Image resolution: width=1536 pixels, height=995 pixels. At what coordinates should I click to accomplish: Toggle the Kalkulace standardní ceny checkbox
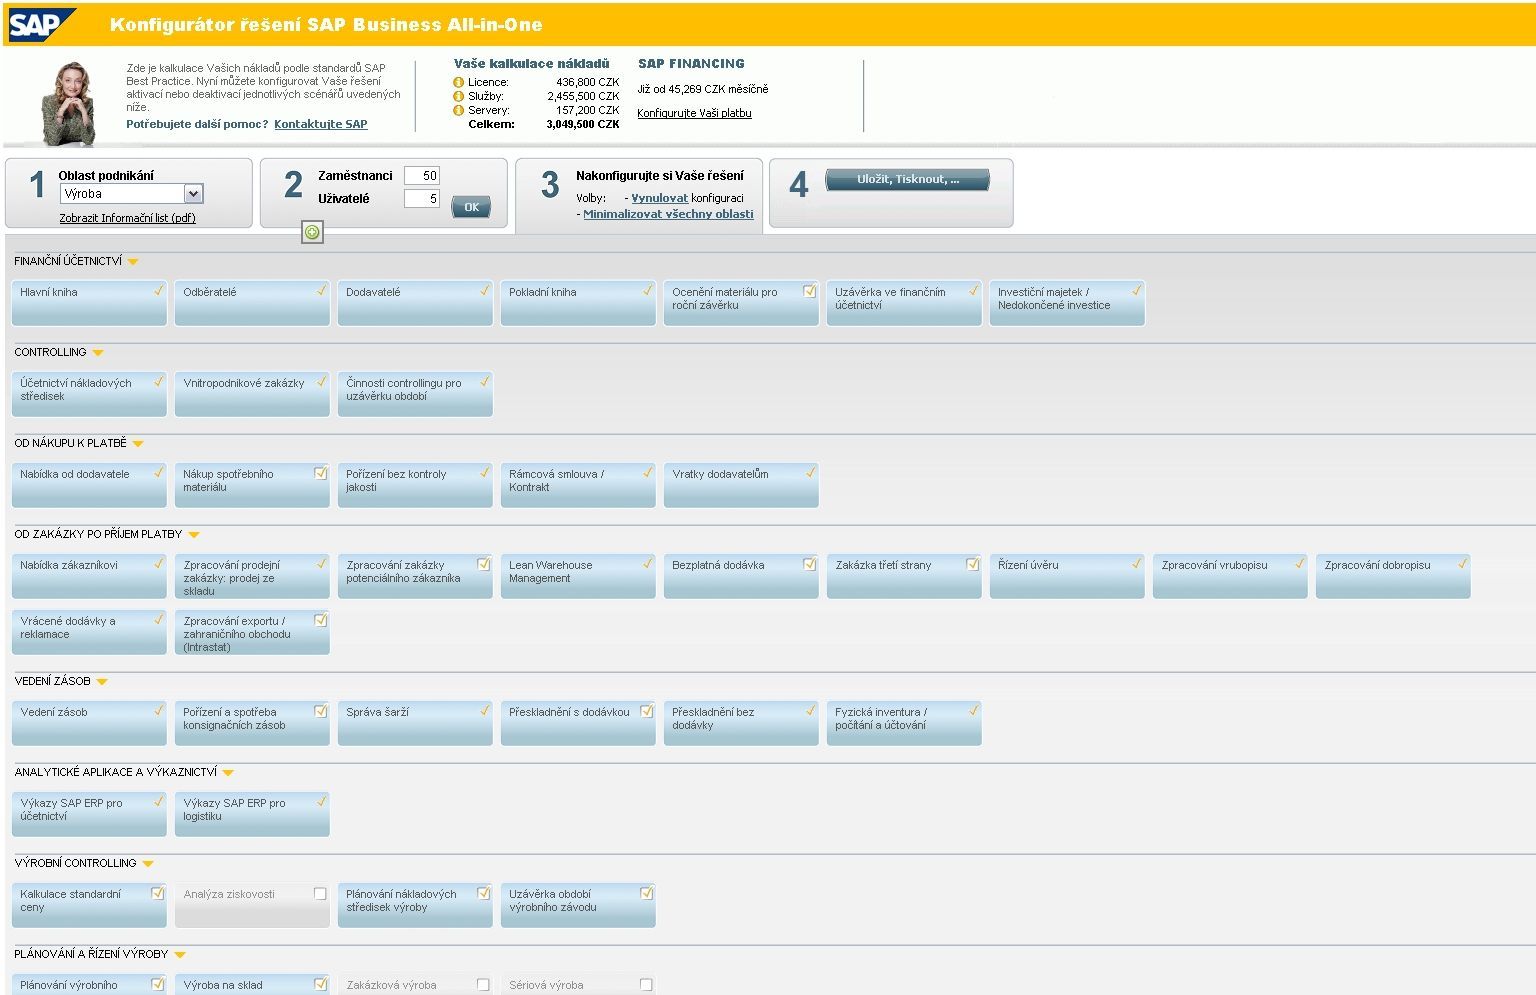tap(158, 893)
